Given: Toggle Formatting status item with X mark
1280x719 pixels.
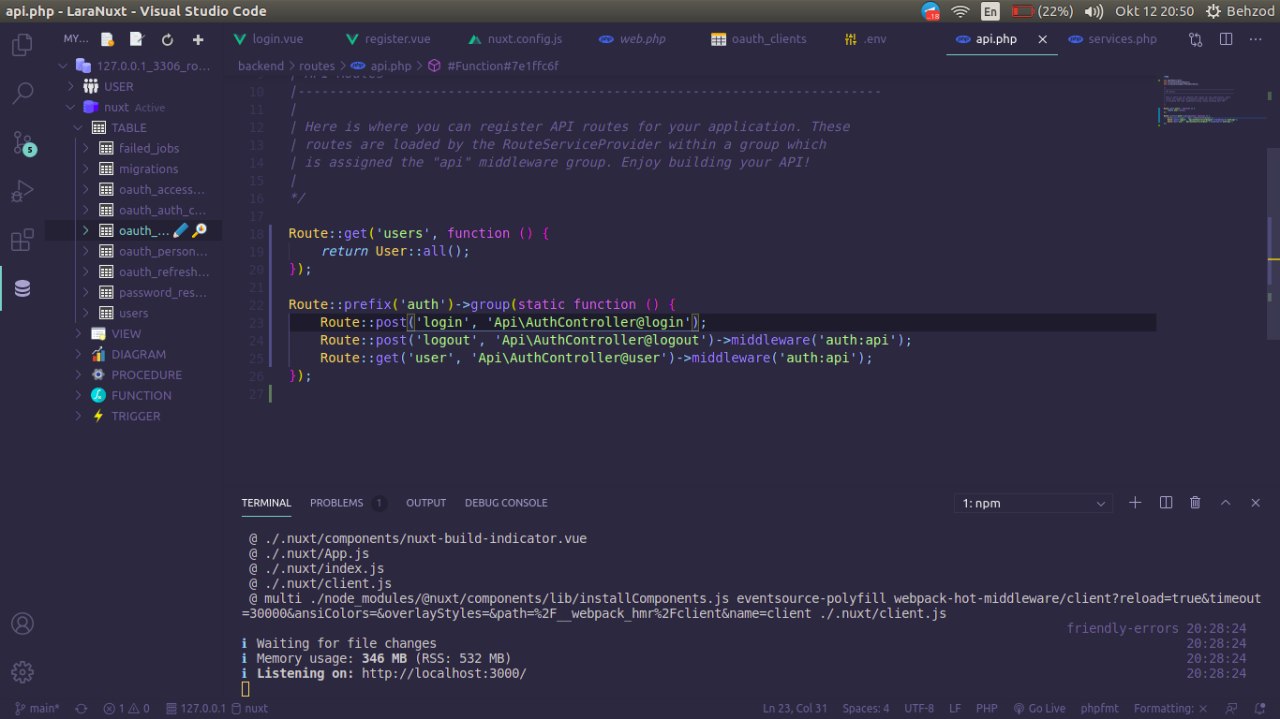Looking at the screenshot, I should pyautogui.click(x=1169, y=708).
